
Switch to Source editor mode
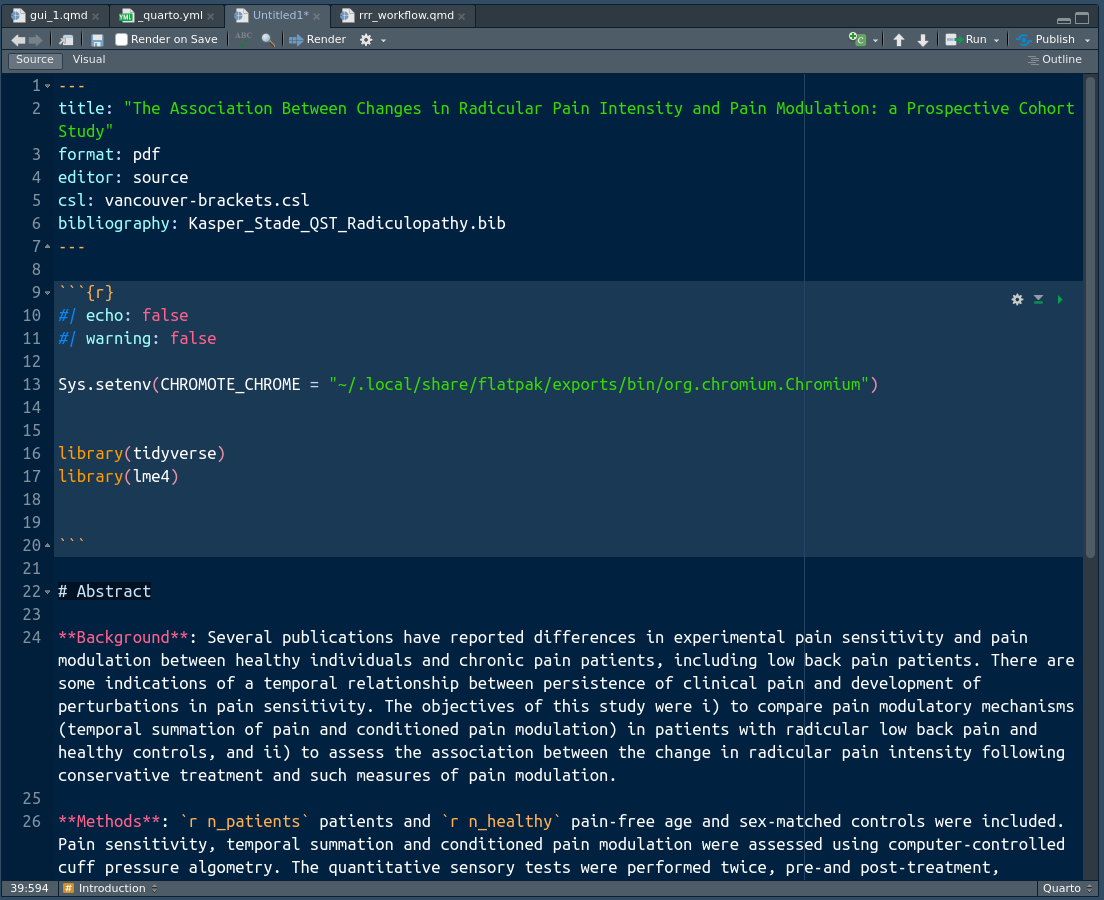pos(34,60)
